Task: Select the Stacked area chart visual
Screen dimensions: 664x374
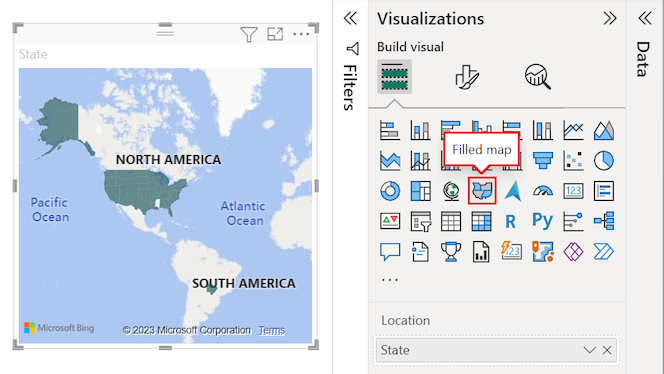Action: [390, 161]
